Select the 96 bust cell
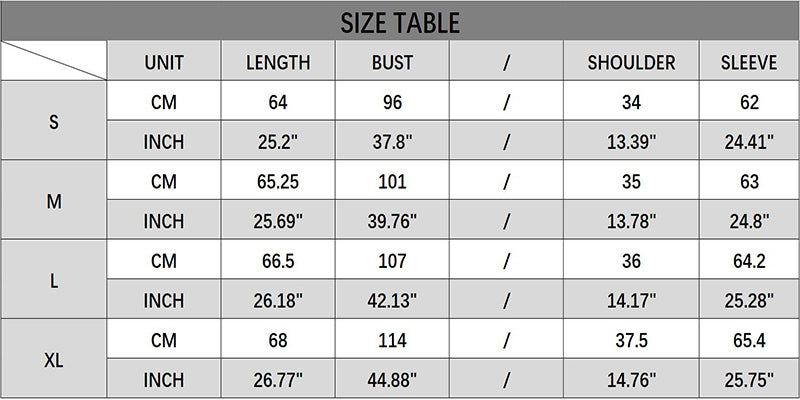Viewport: 800px width, 400px height. tap(393, 102)
